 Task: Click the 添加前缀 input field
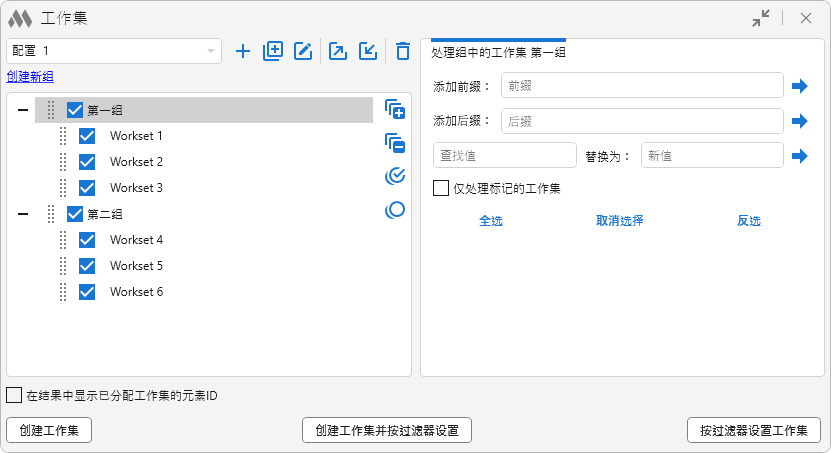pos(641,86)
